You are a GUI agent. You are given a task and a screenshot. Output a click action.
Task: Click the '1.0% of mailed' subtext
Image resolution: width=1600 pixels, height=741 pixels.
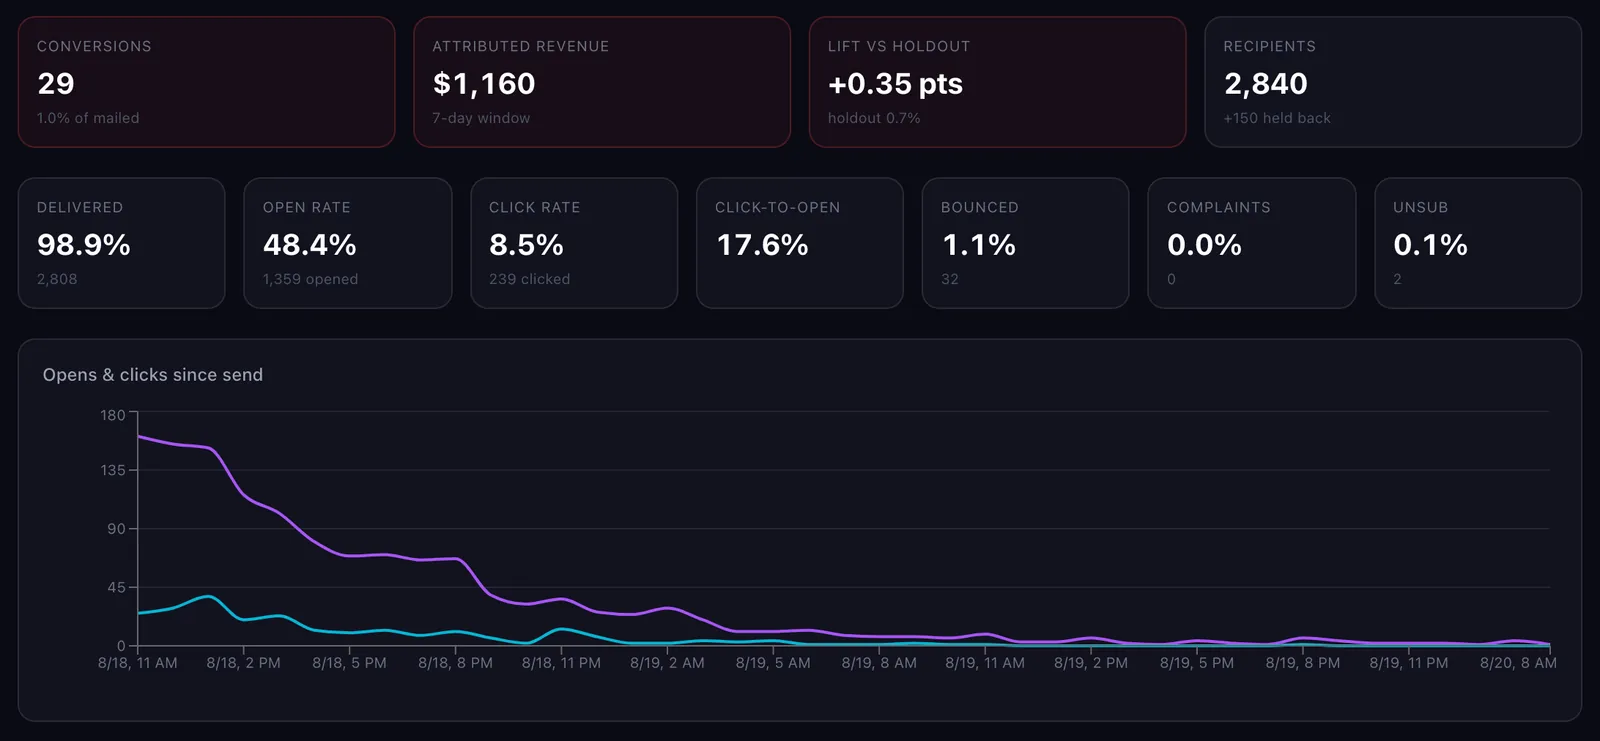click(88, 118)
